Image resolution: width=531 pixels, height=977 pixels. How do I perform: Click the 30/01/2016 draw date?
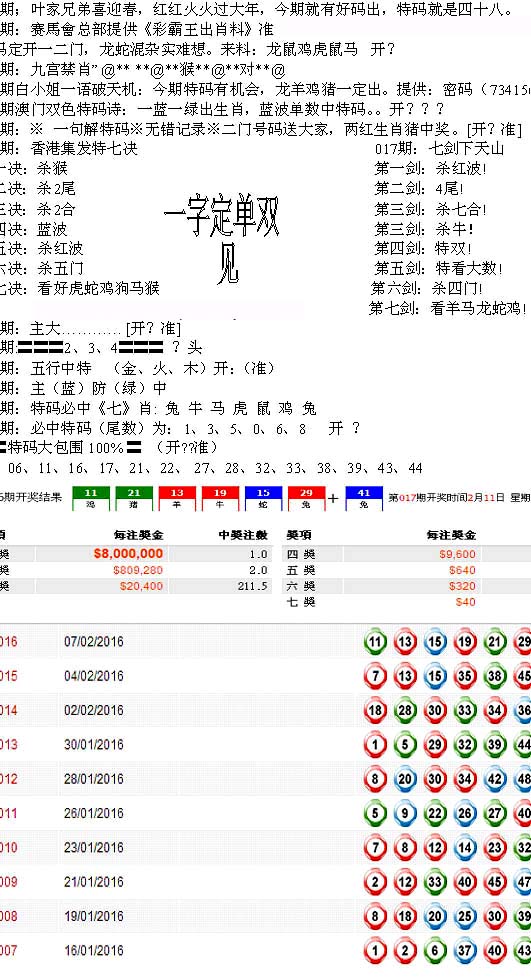click(x=93, y=745)
